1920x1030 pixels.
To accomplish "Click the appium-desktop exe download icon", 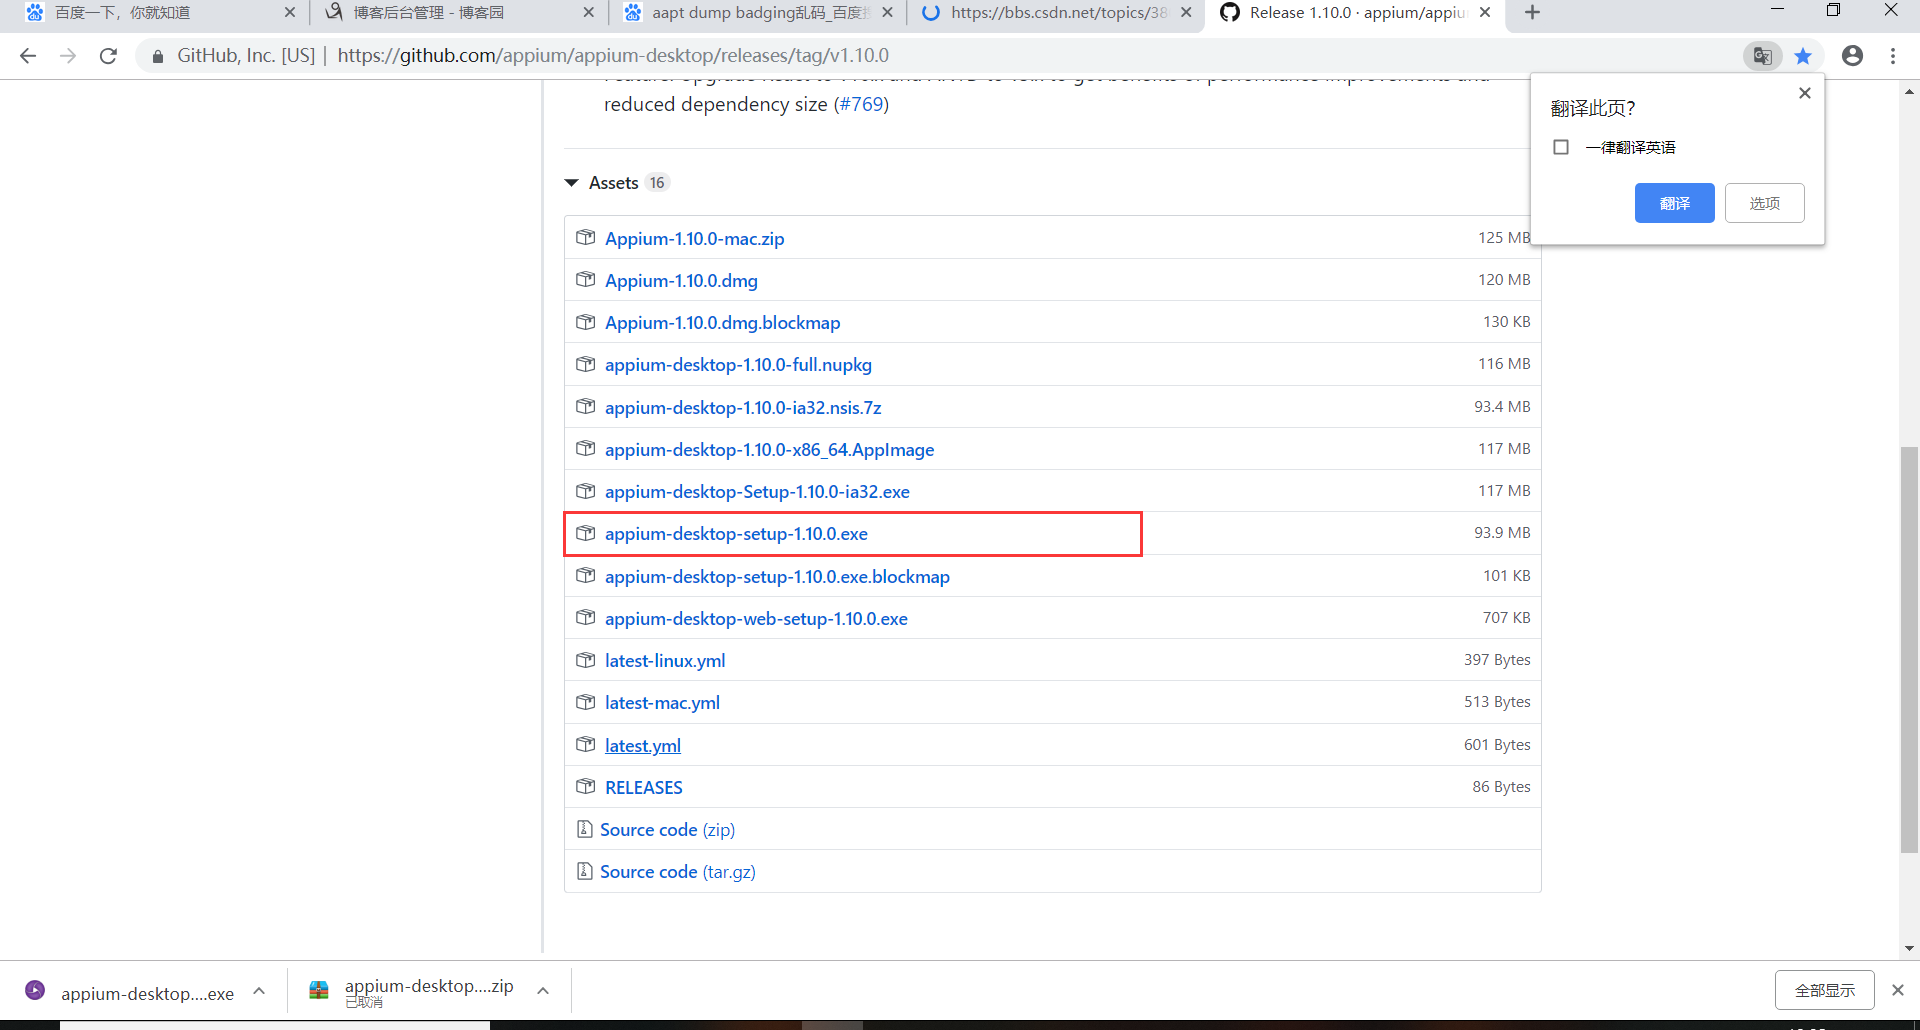I will [x=35, y=990].
